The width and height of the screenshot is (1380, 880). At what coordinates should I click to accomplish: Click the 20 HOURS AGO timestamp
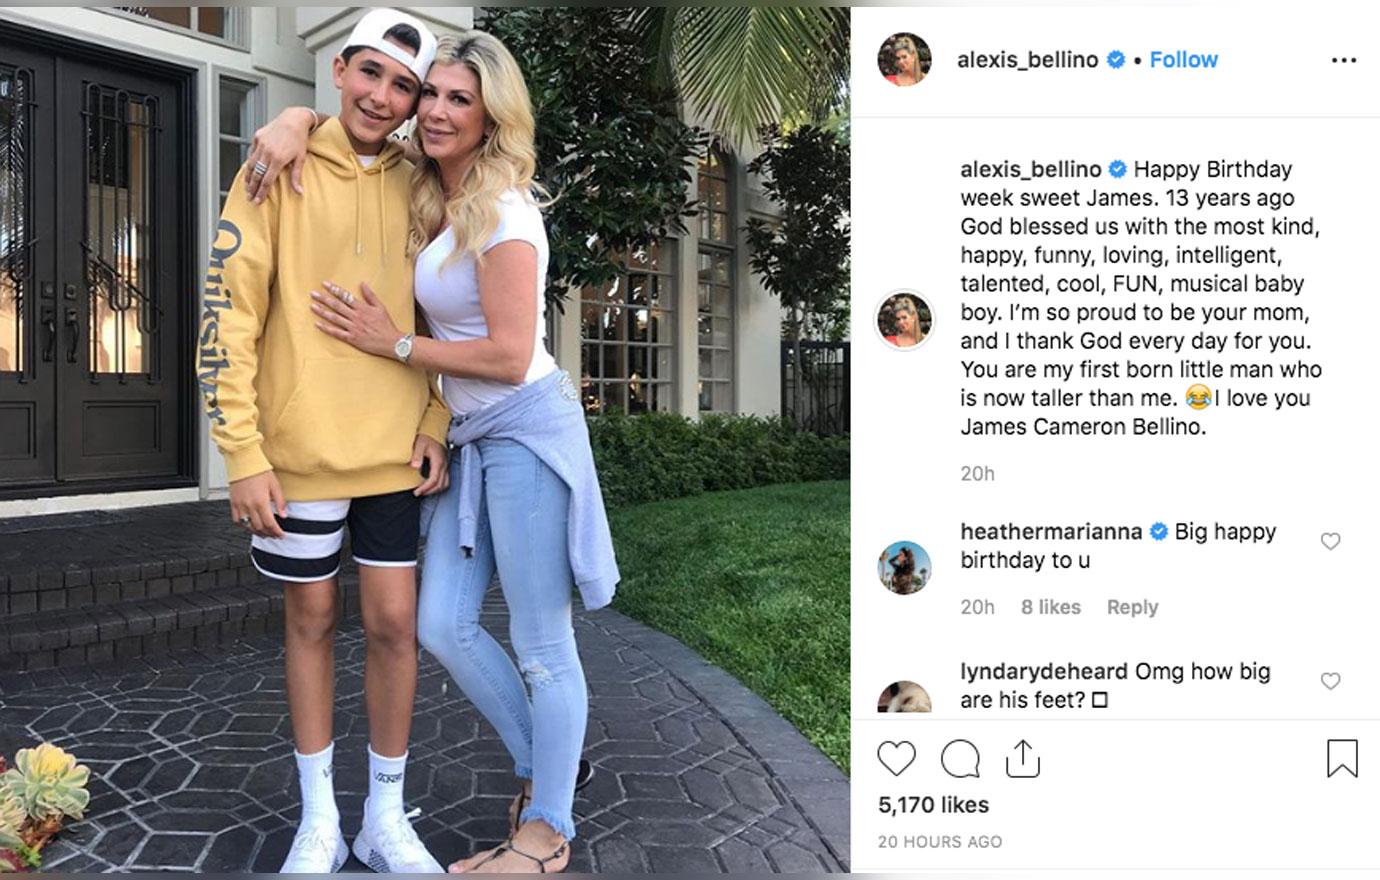[940, 842]
